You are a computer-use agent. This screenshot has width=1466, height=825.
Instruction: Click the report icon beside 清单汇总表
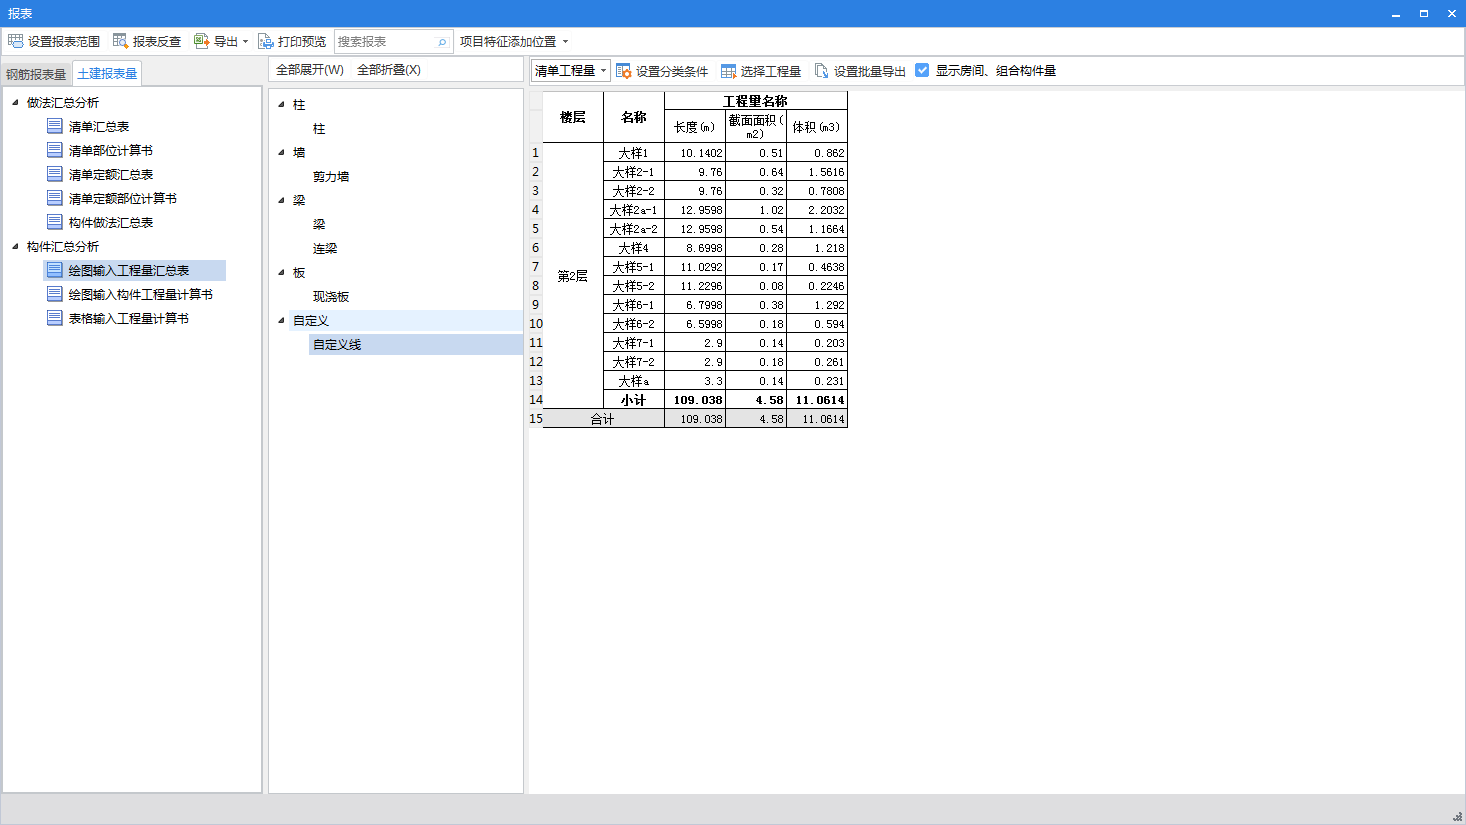pos(55,126)
